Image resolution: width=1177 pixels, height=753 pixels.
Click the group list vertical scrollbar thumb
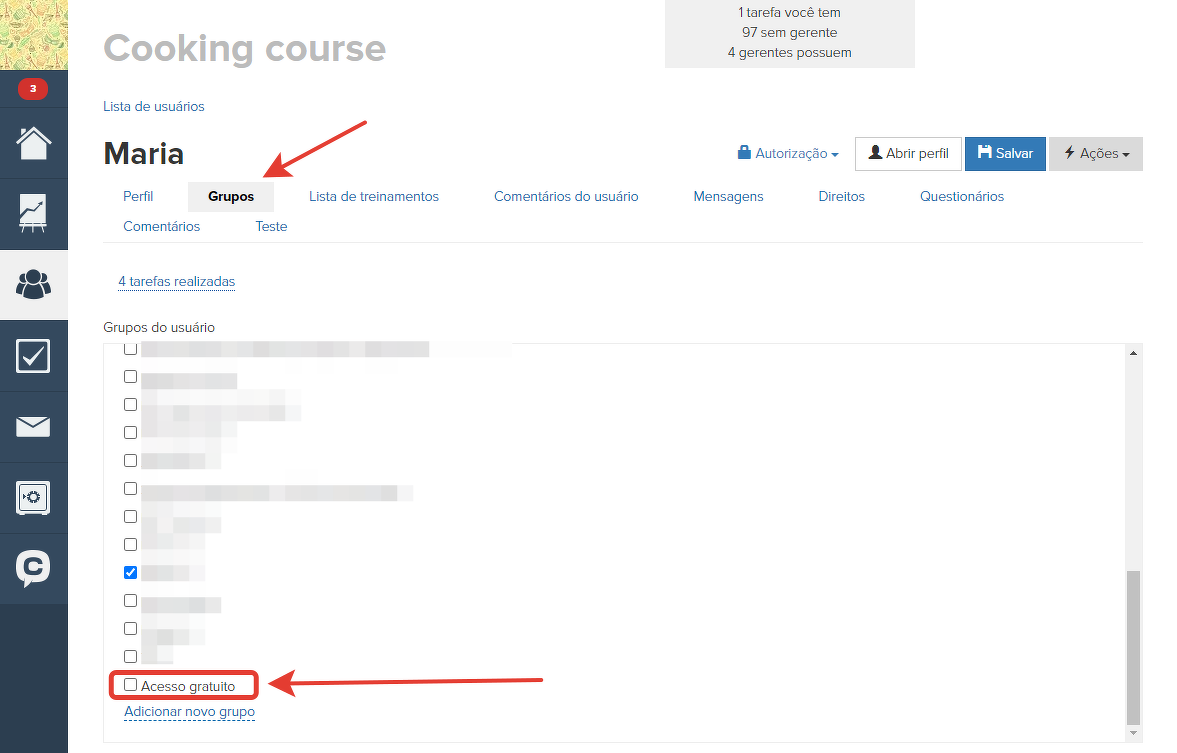1132,646
